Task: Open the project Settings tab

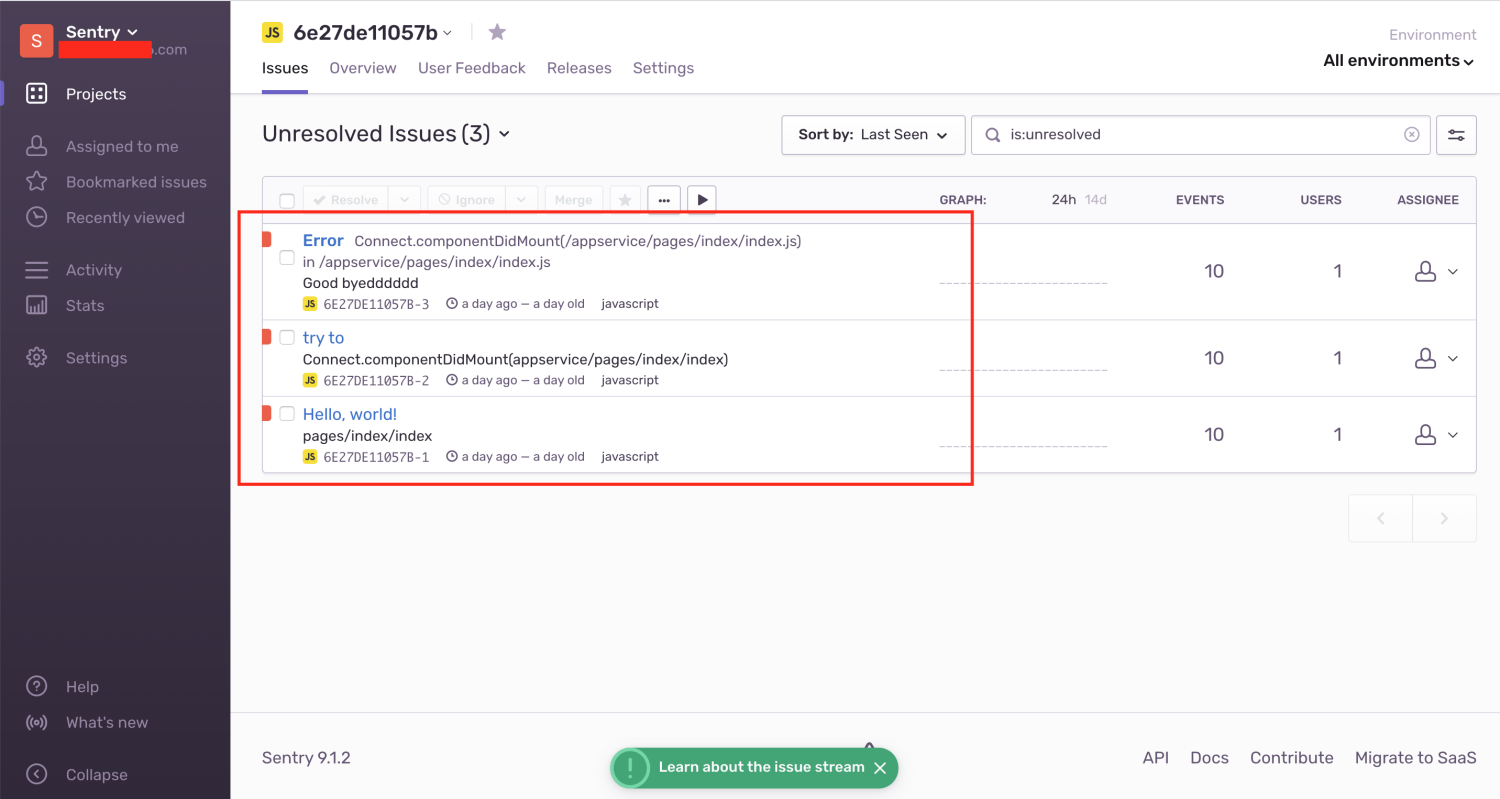Action: pyautogui.click(x=663, y=68)
